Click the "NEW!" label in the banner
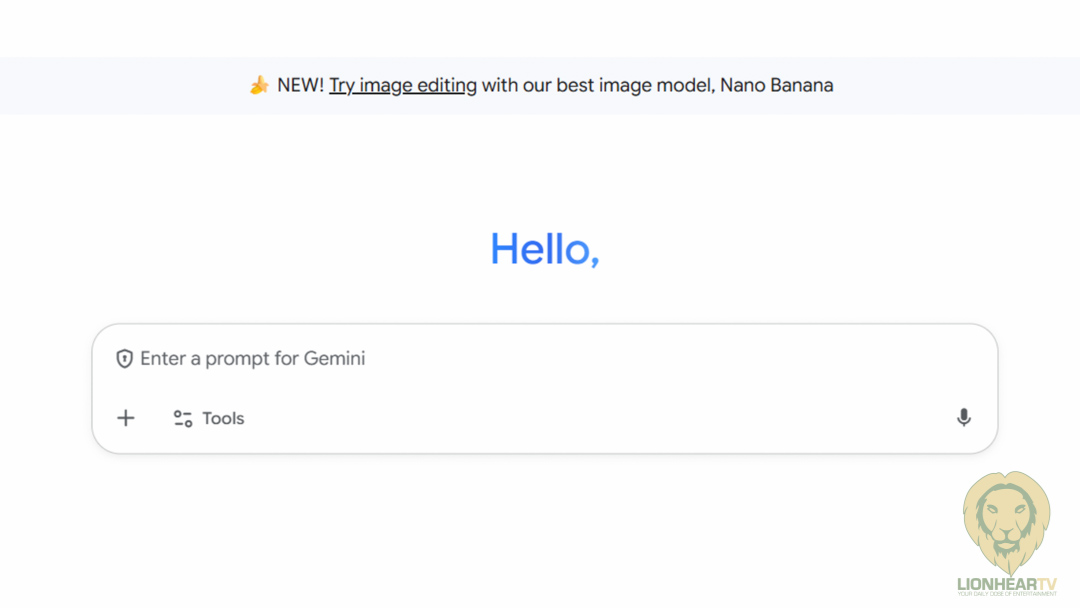 (300, 86)
